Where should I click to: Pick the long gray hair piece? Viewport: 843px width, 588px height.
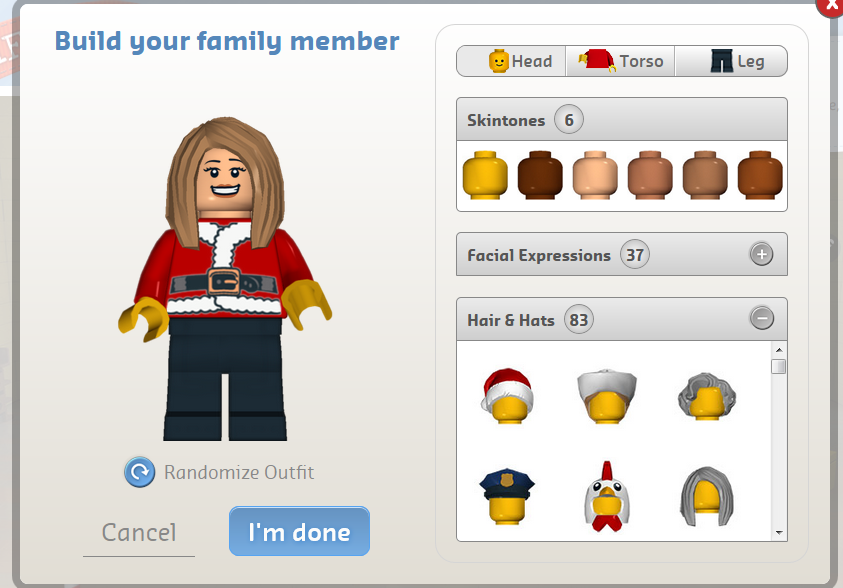click(706, 497)
